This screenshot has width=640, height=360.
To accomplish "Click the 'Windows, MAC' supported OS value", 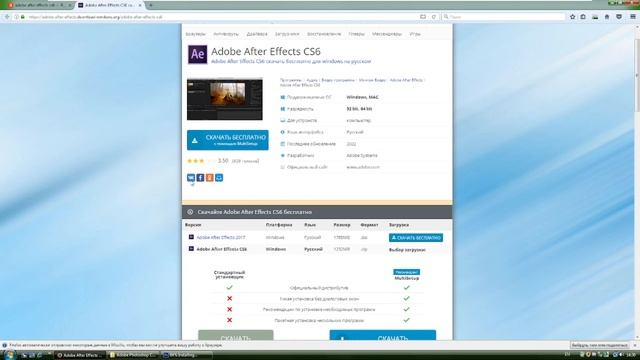I will (x=362, y=97).
